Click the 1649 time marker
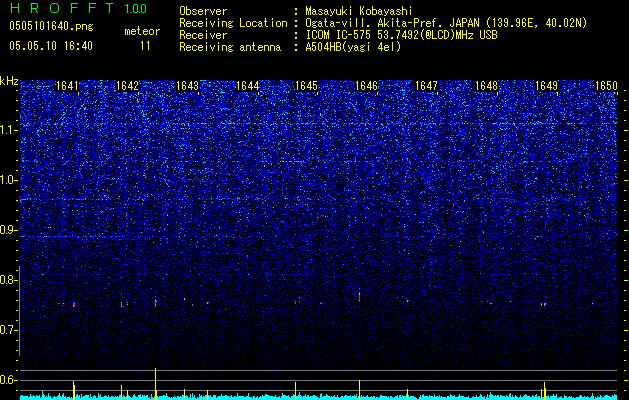The width and height of the screenshot is (629, 400). [546, 86]
